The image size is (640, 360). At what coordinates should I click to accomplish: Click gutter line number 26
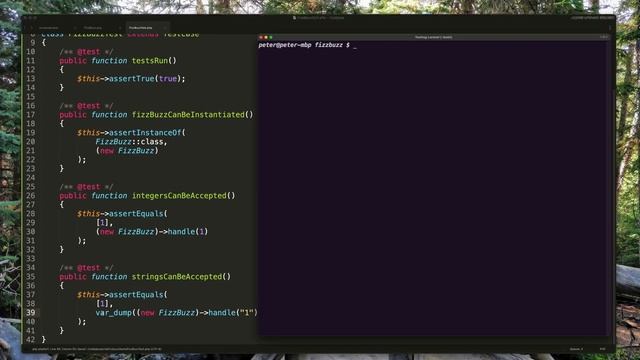pyautogui.click(x=31, y=196)
